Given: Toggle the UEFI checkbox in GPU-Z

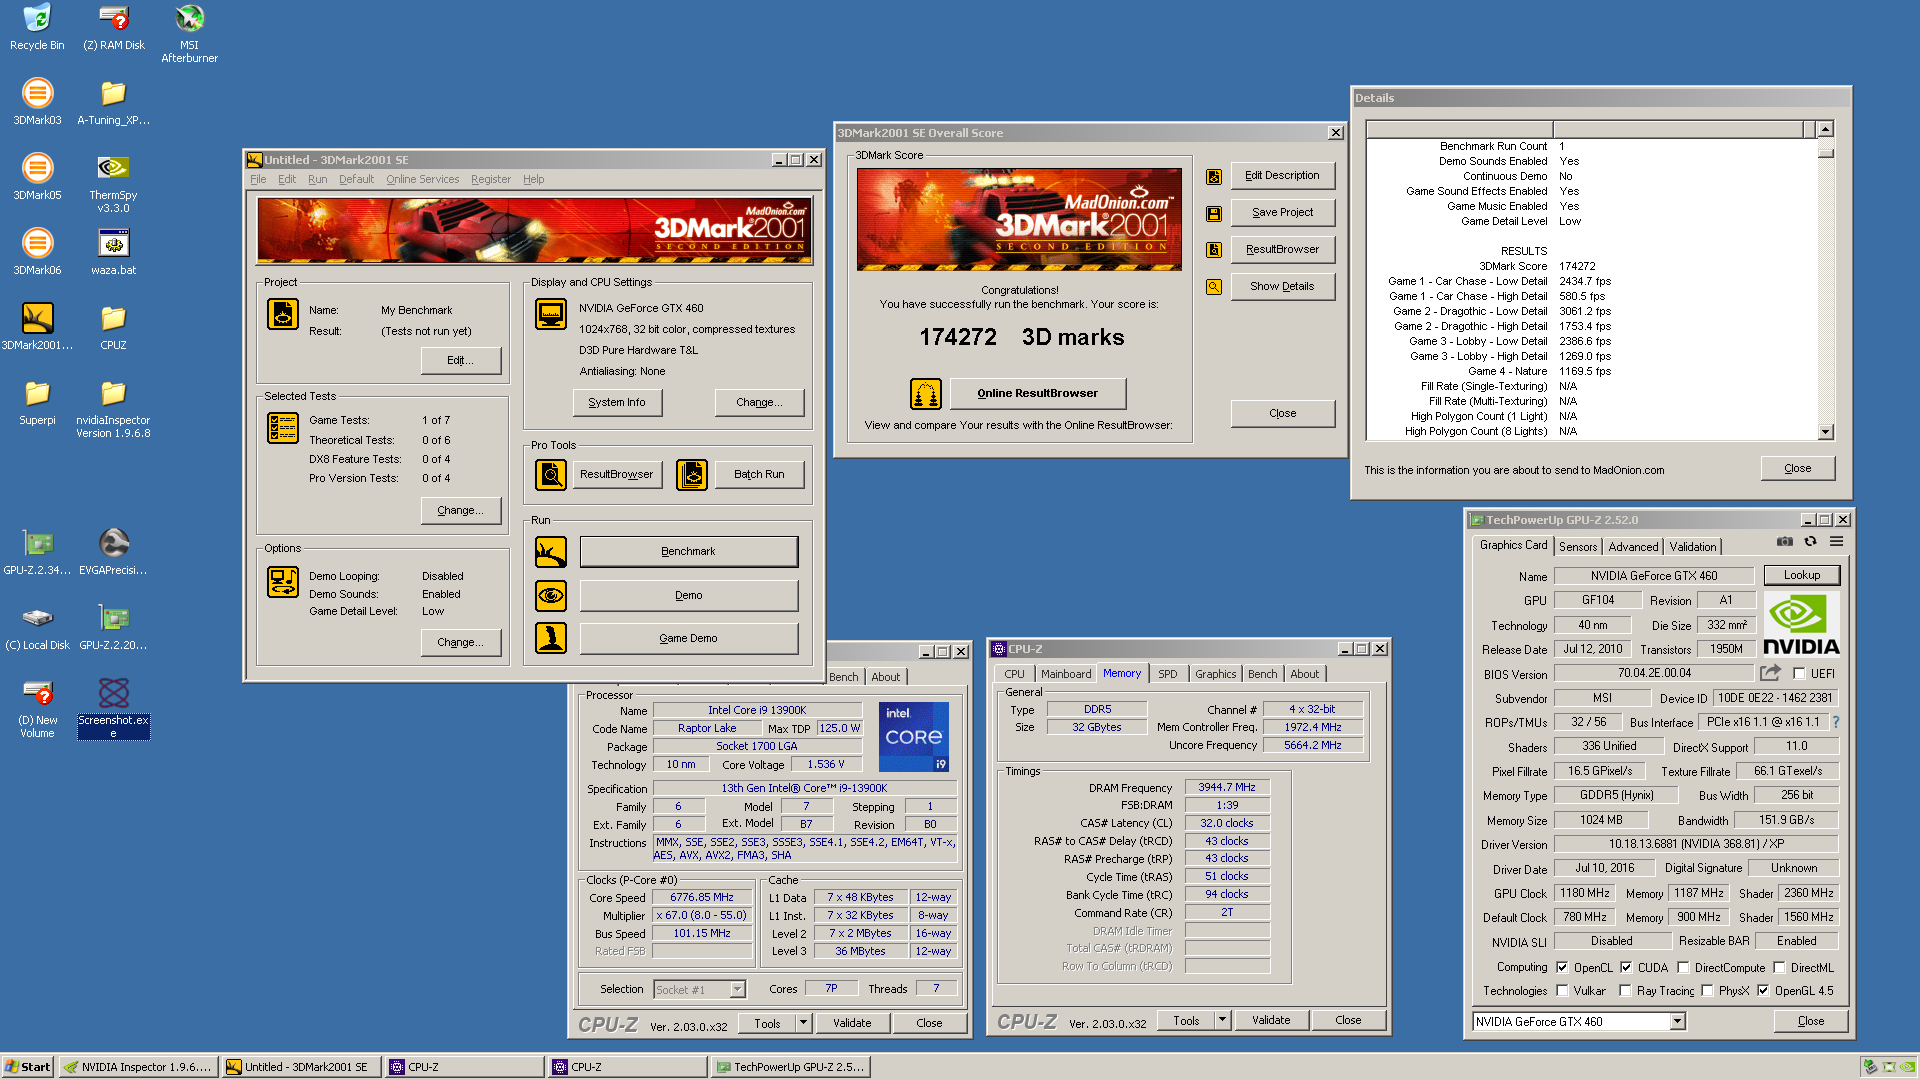Looking at the screenshot, I should (1799, 674).
